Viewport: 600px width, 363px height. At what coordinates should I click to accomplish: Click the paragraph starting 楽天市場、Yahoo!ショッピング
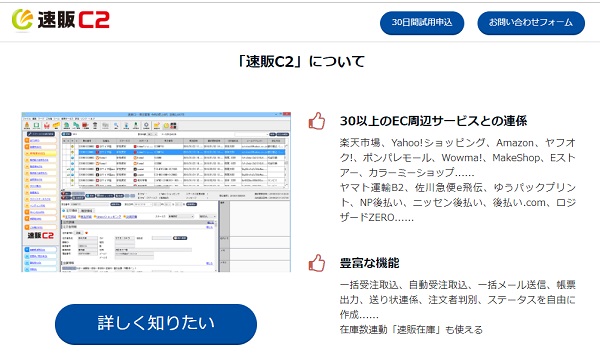(x=458, y=158)
